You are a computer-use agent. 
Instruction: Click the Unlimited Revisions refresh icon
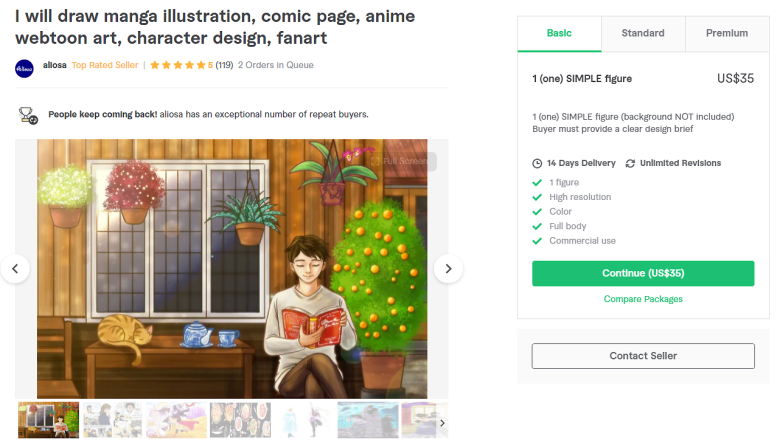pyautogui.click(x=630, y=164)
